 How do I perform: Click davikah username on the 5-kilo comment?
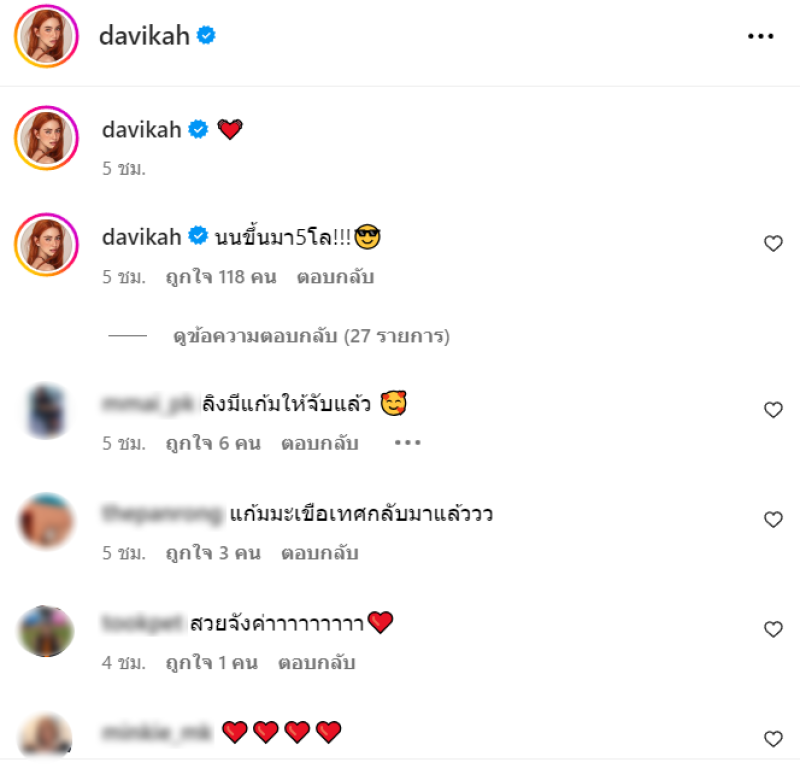point(142,237)
